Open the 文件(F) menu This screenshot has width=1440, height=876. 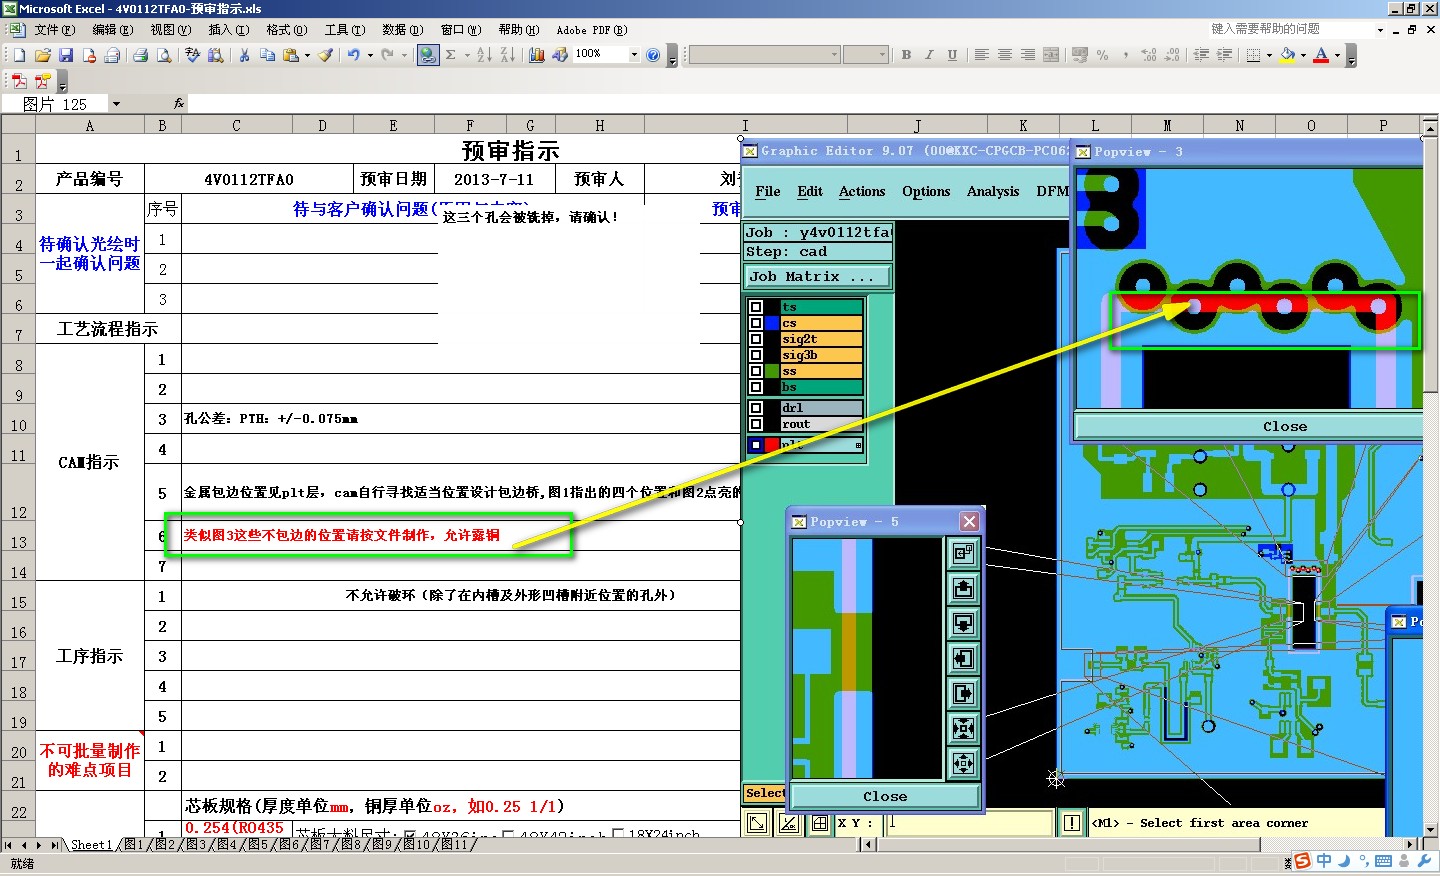[x=55, y=30]
